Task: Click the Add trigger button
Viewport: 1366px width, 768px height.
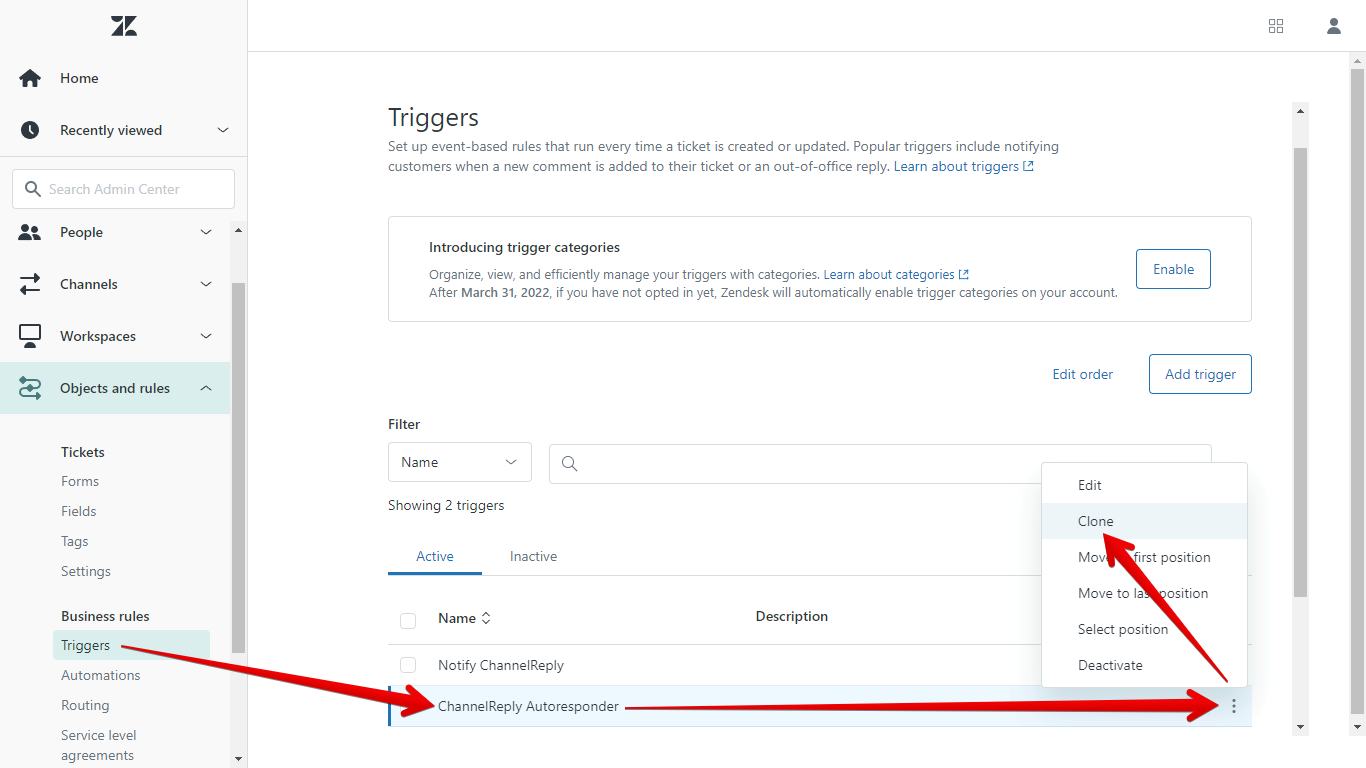Action: (1200, 374)
